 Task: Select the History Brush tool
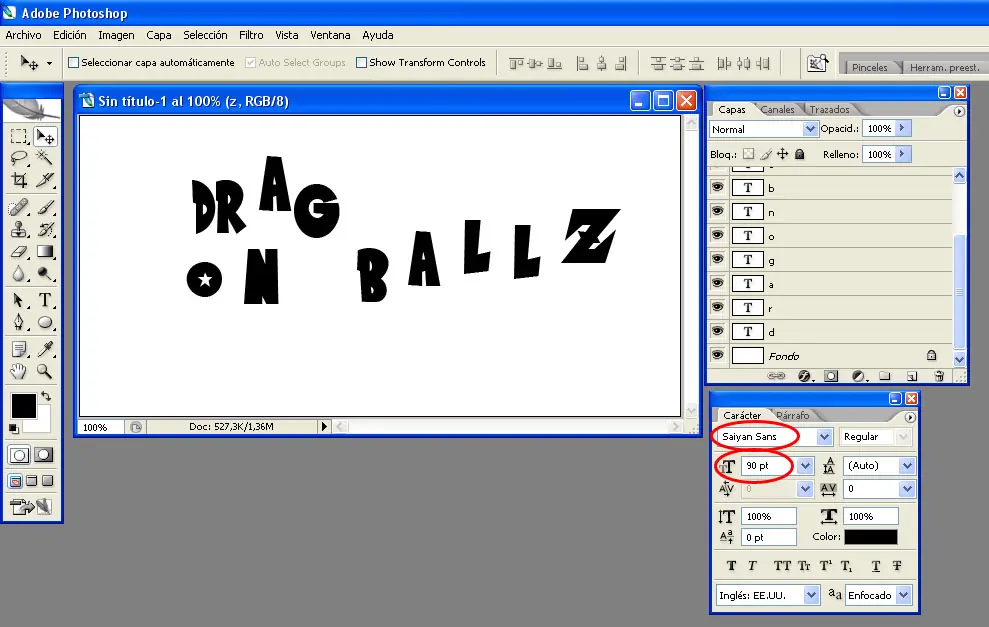pos(45,230)
